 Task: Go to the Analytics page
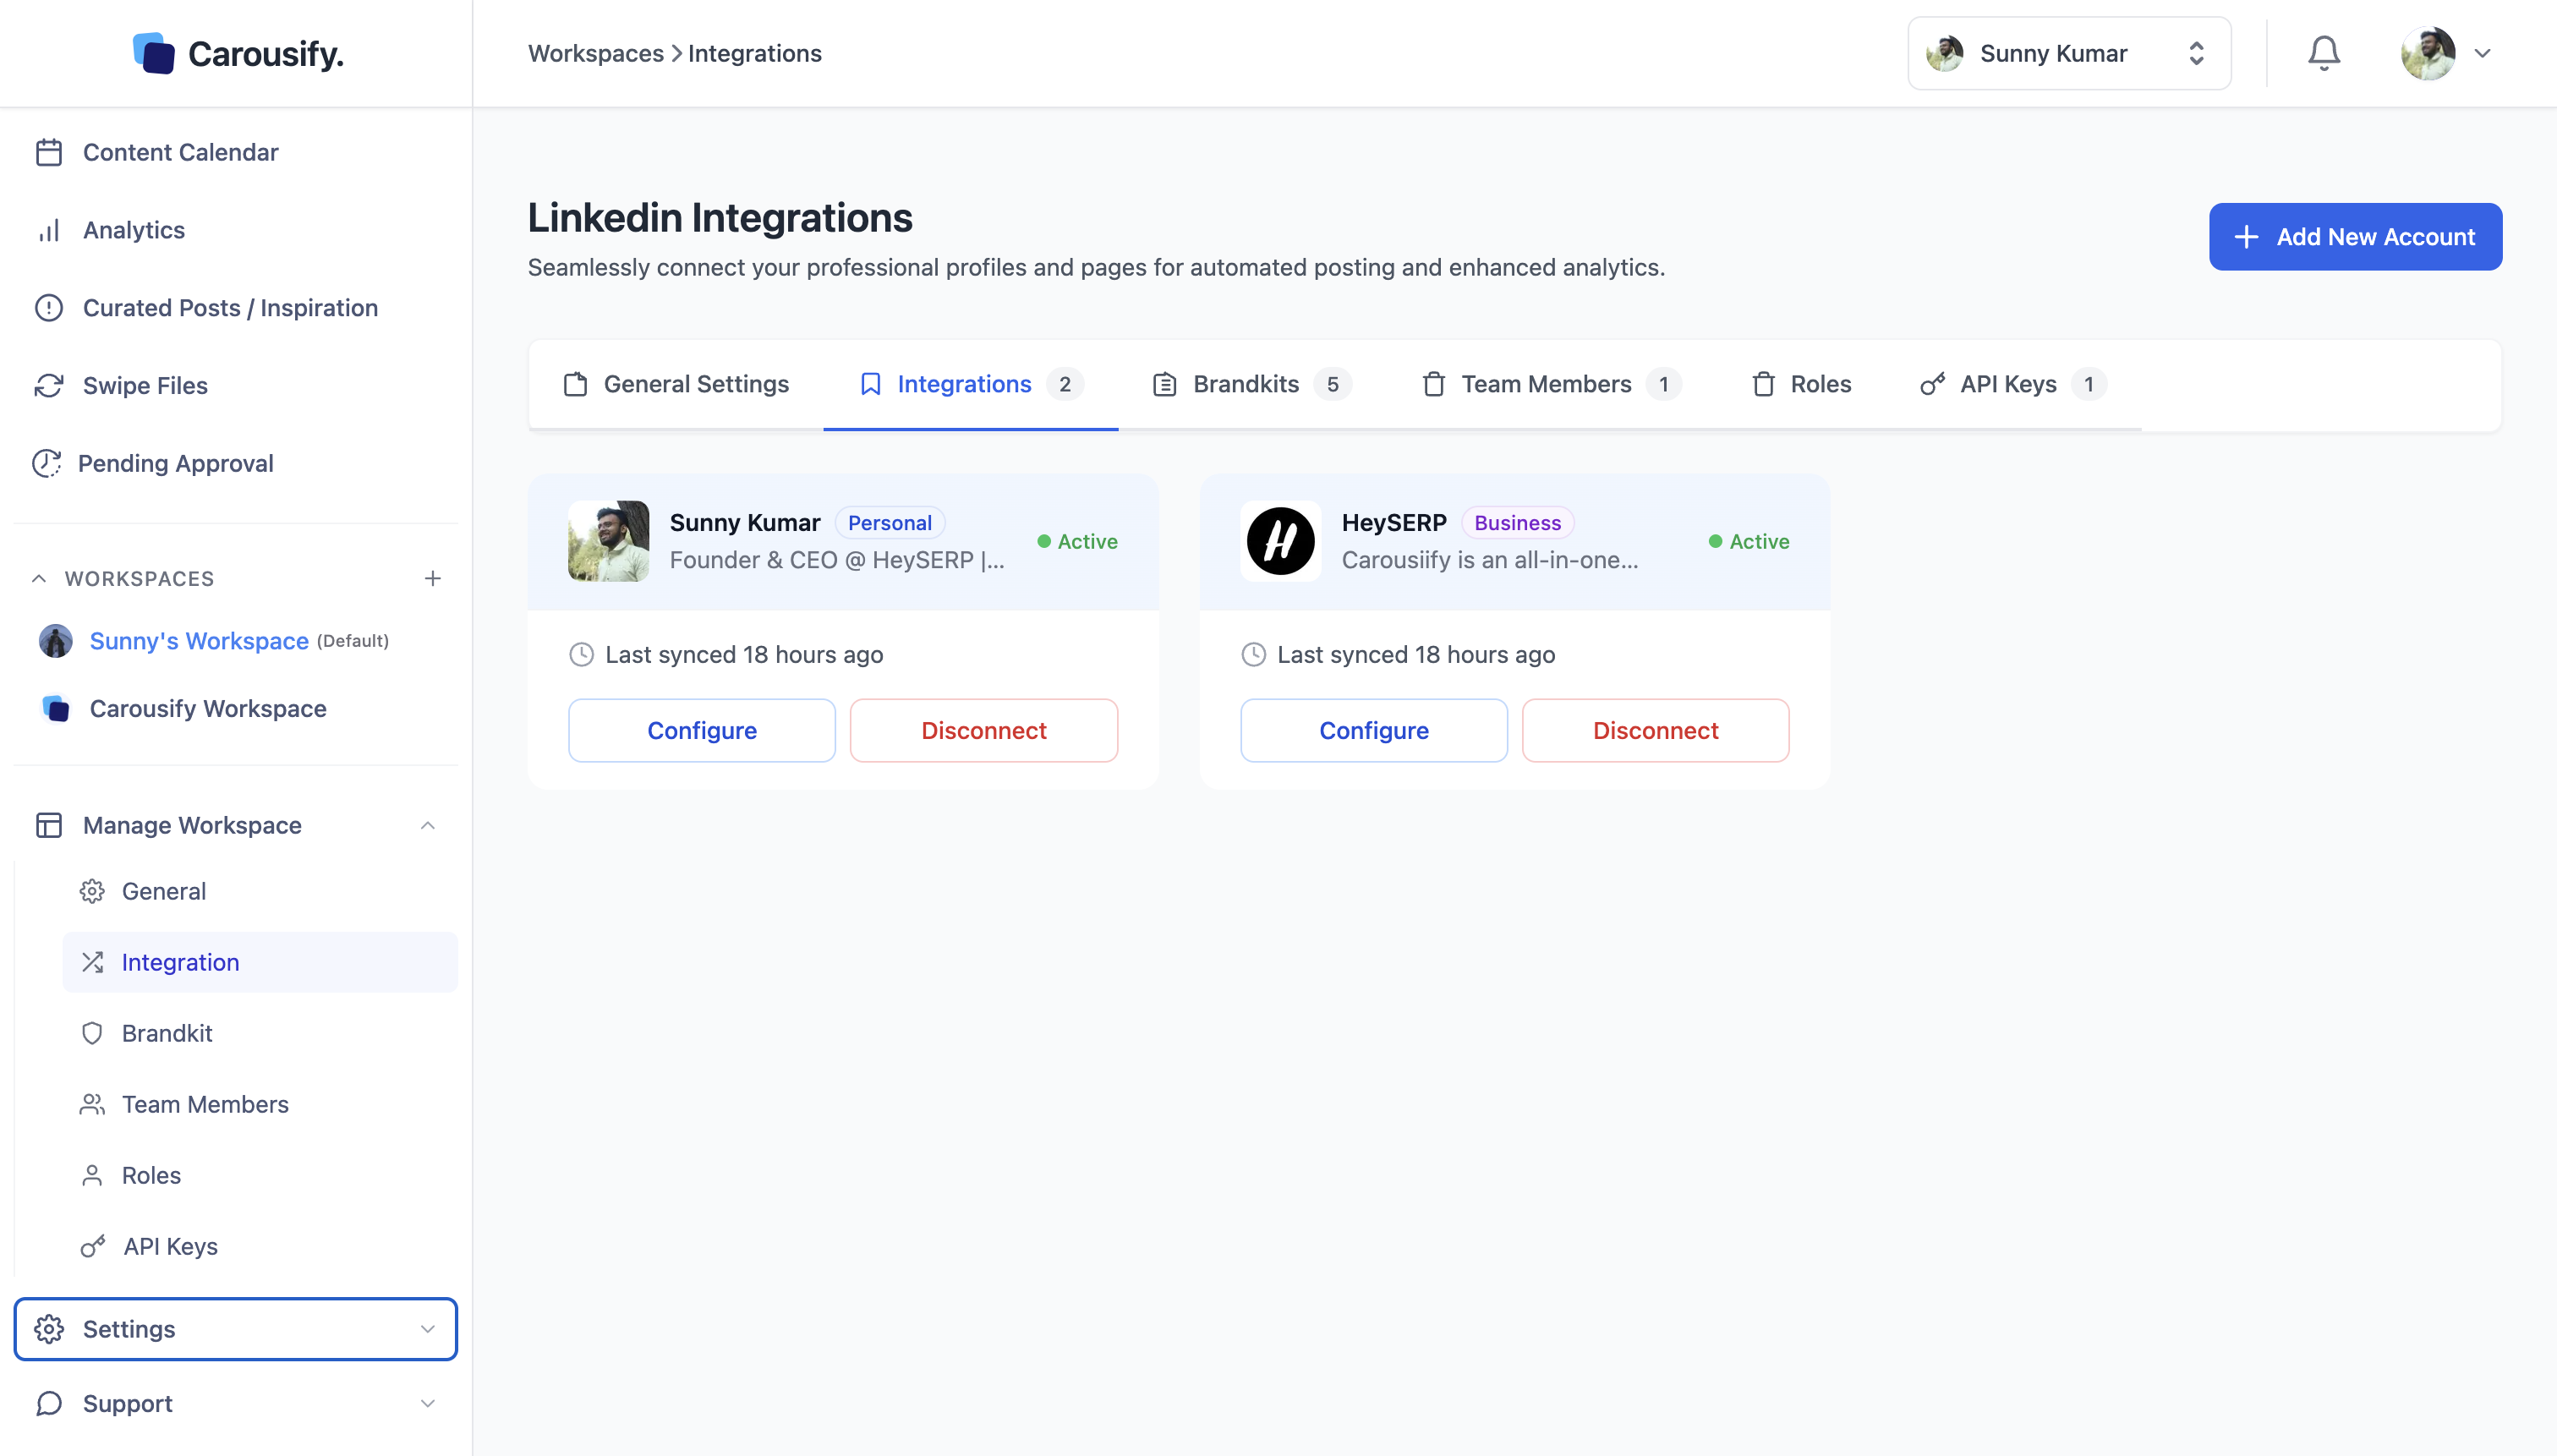pyautogui.click(x=133, y=230)
